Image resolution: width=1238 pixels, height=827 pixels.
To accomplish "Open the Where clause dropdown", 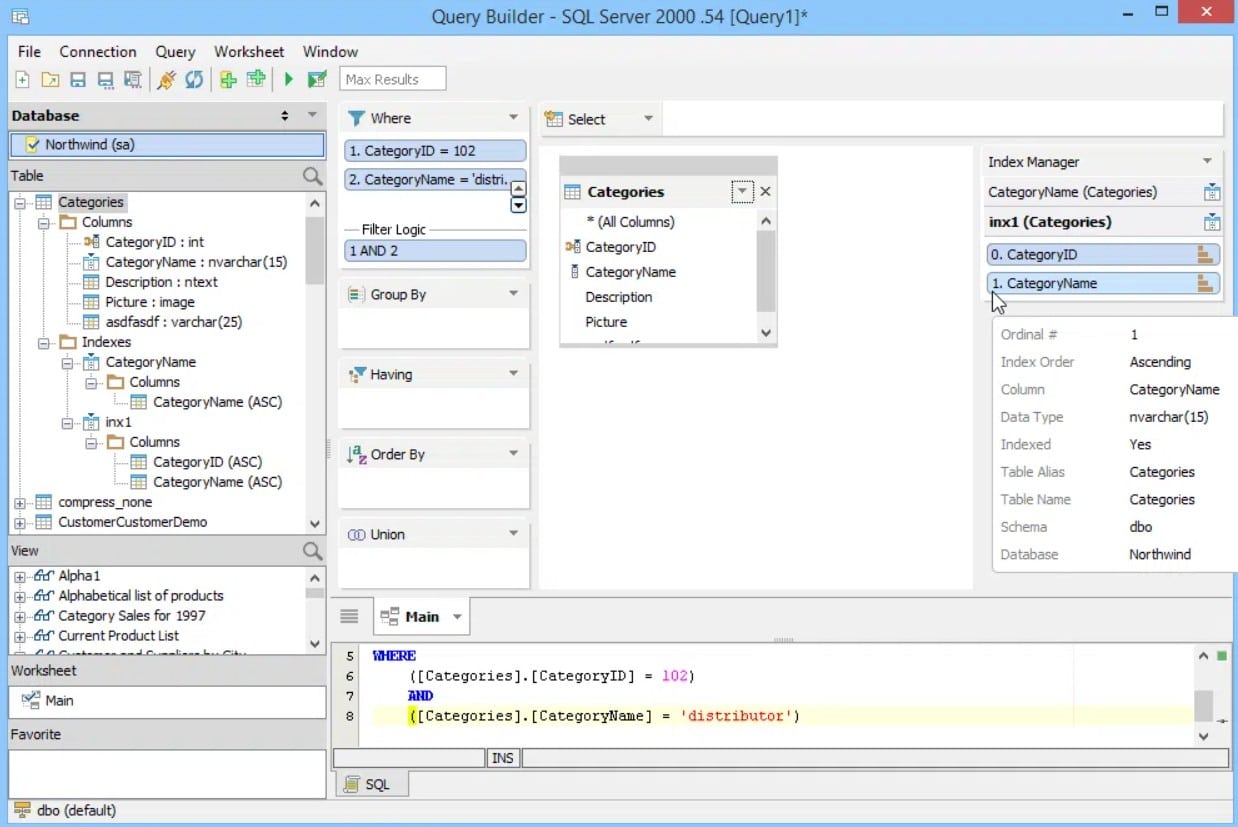I will [513, 117].
